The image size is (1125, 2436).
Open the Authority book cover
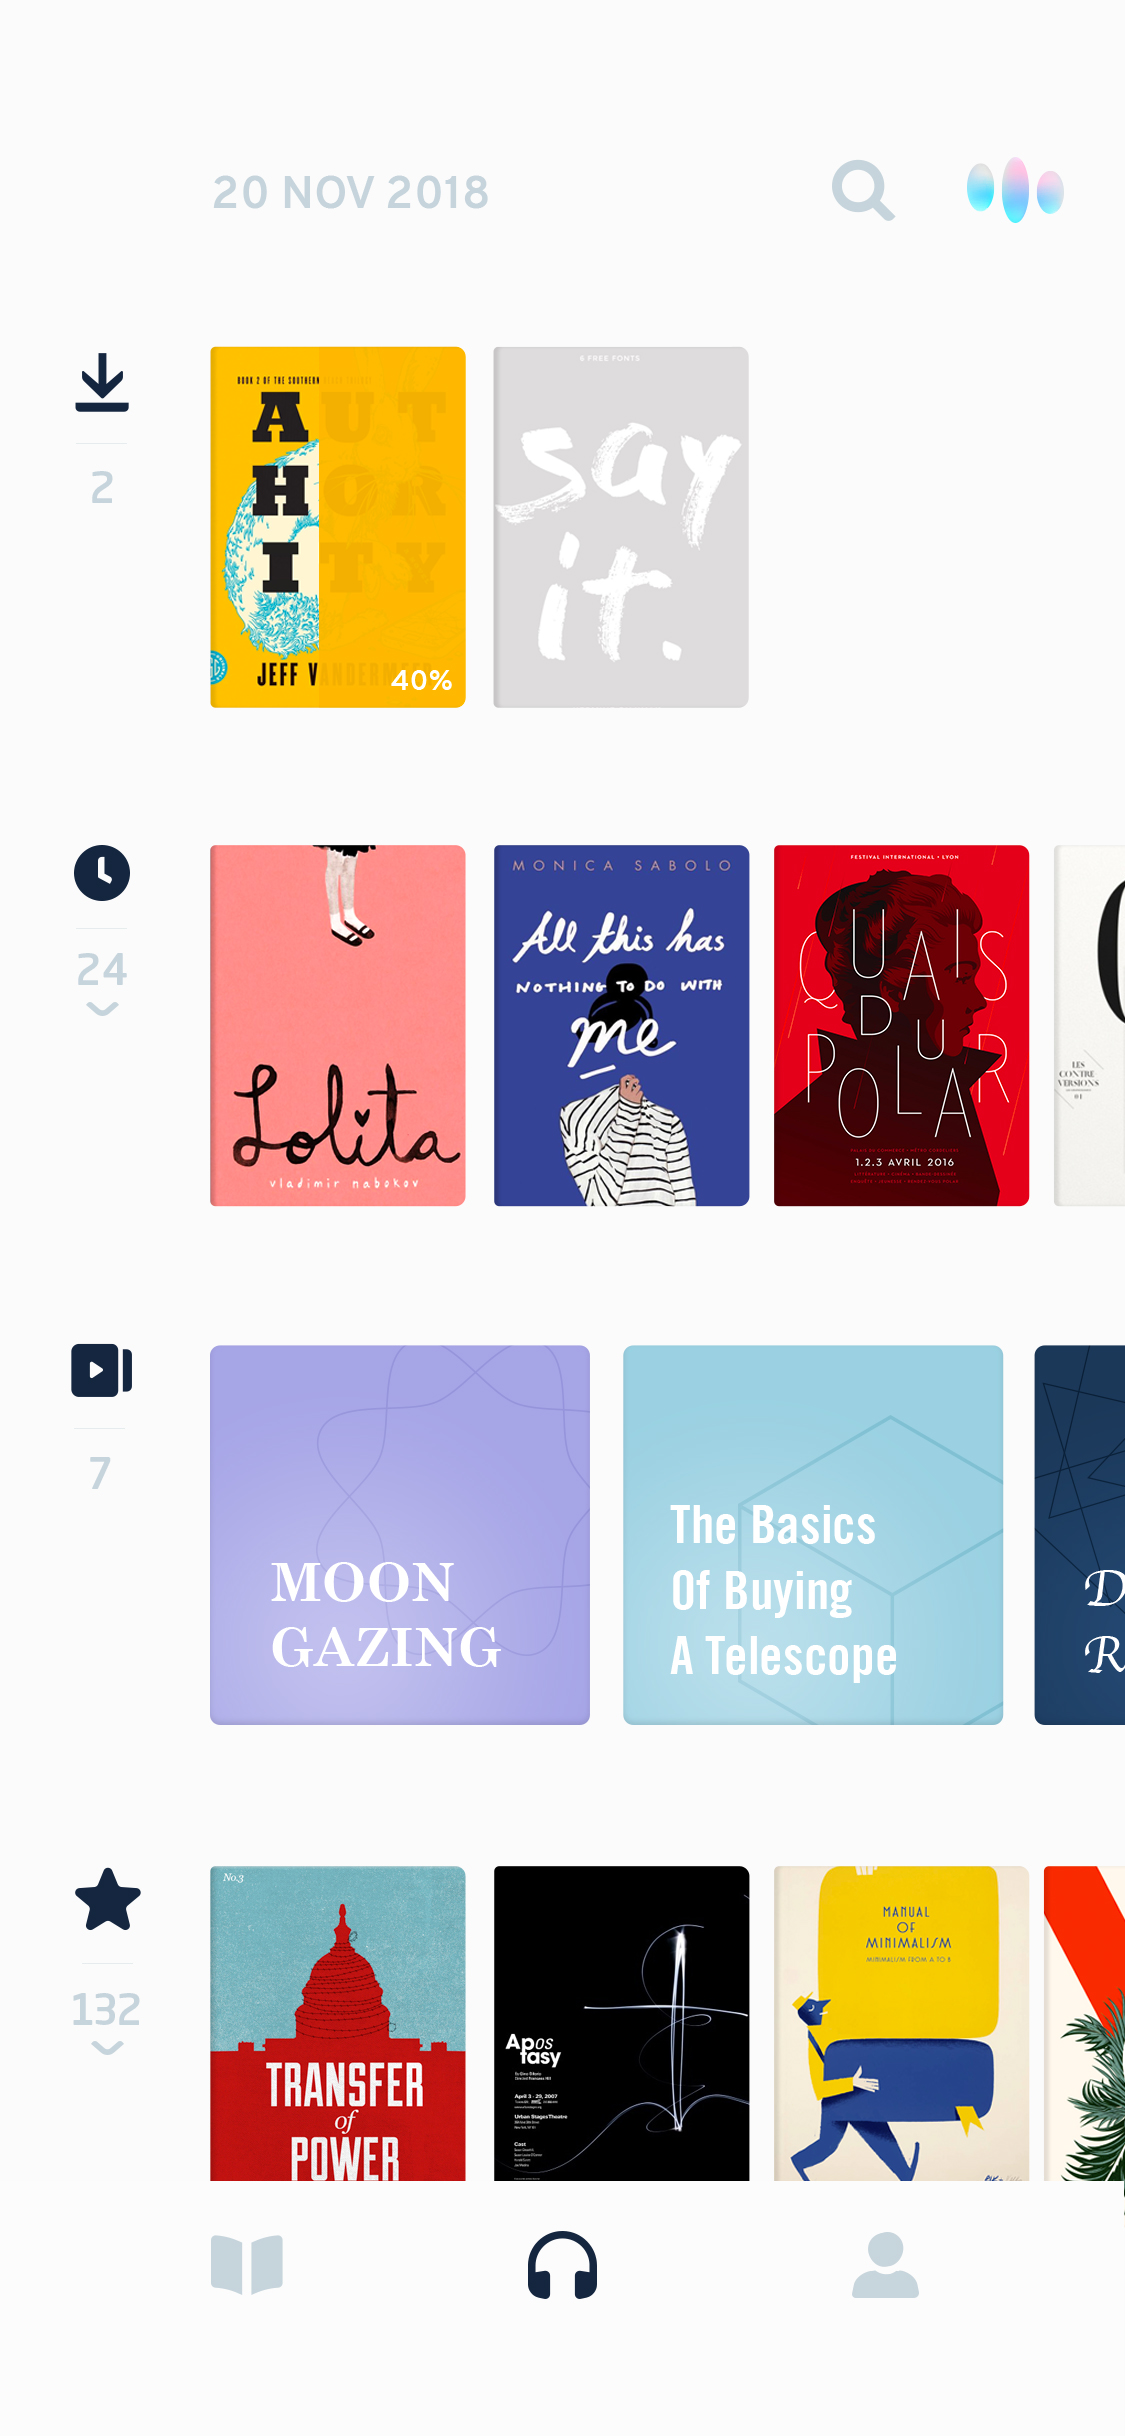point(338,527)
